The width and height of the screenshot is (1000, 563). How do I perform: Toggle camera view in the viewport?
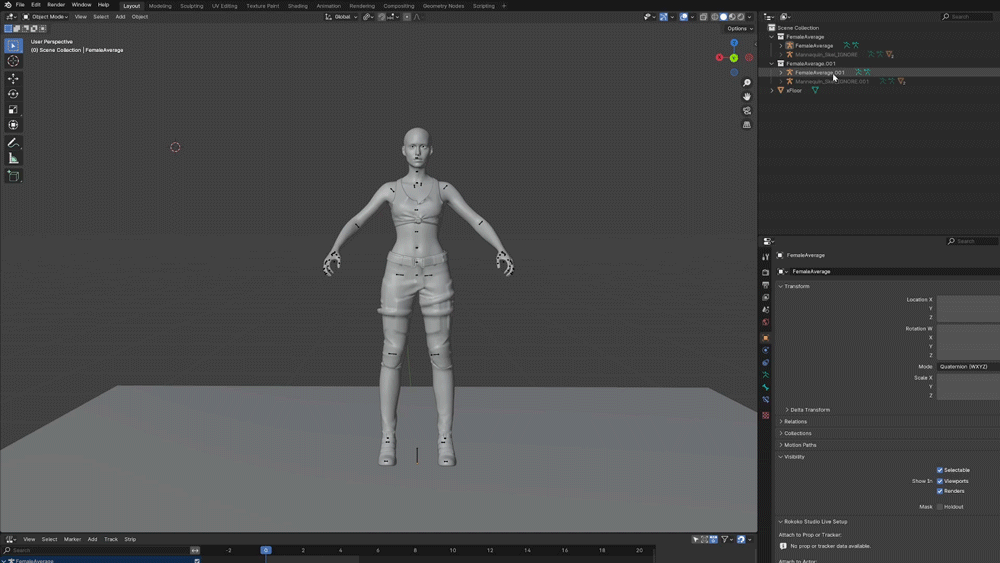point(747,111)
